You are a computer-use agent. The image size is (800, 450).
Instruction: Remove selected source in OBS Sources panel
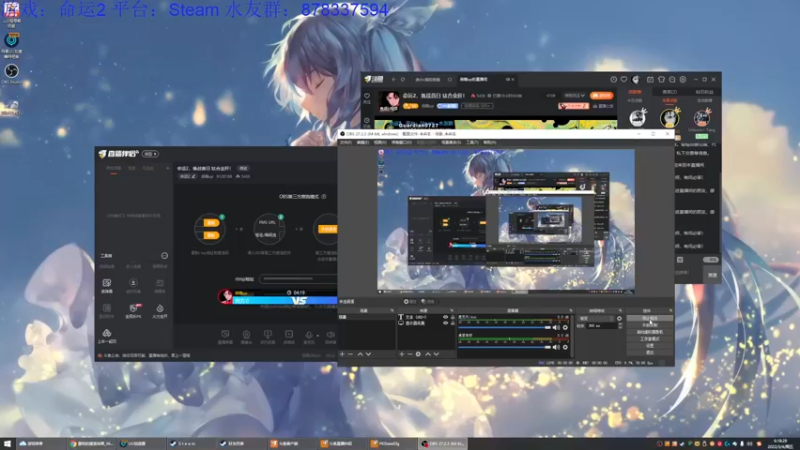pyautogui.click(x=409, y=354)
